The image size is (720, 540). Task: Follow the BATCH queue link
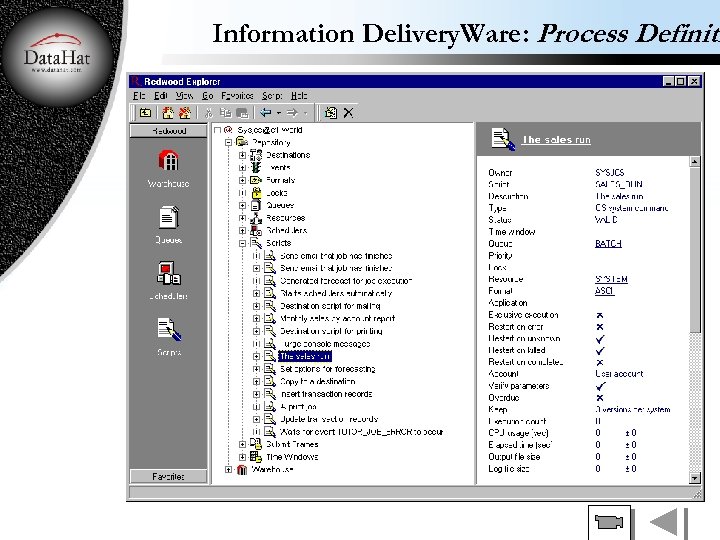tap(608, 243)
